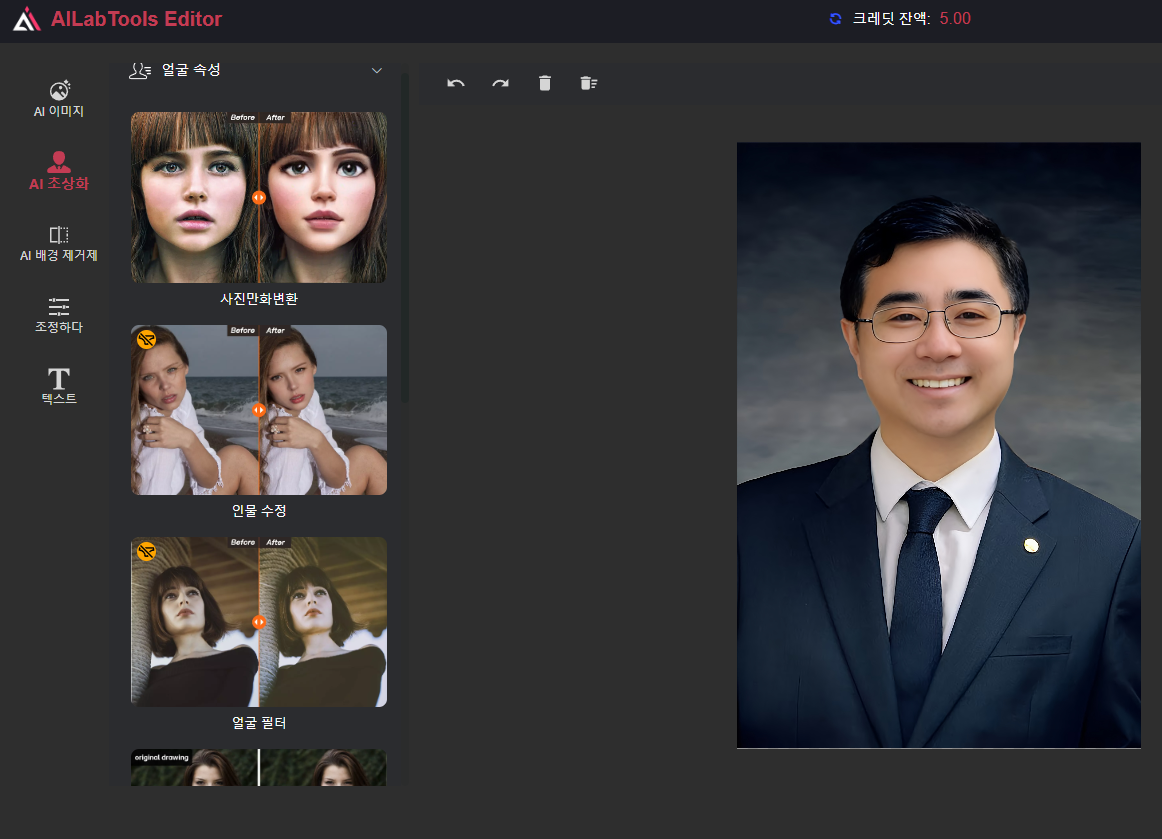Collapse the 얼굴 속성 dropdown chevron
The height and width of the screenshot is (839, 1162).
pos(376,70)
